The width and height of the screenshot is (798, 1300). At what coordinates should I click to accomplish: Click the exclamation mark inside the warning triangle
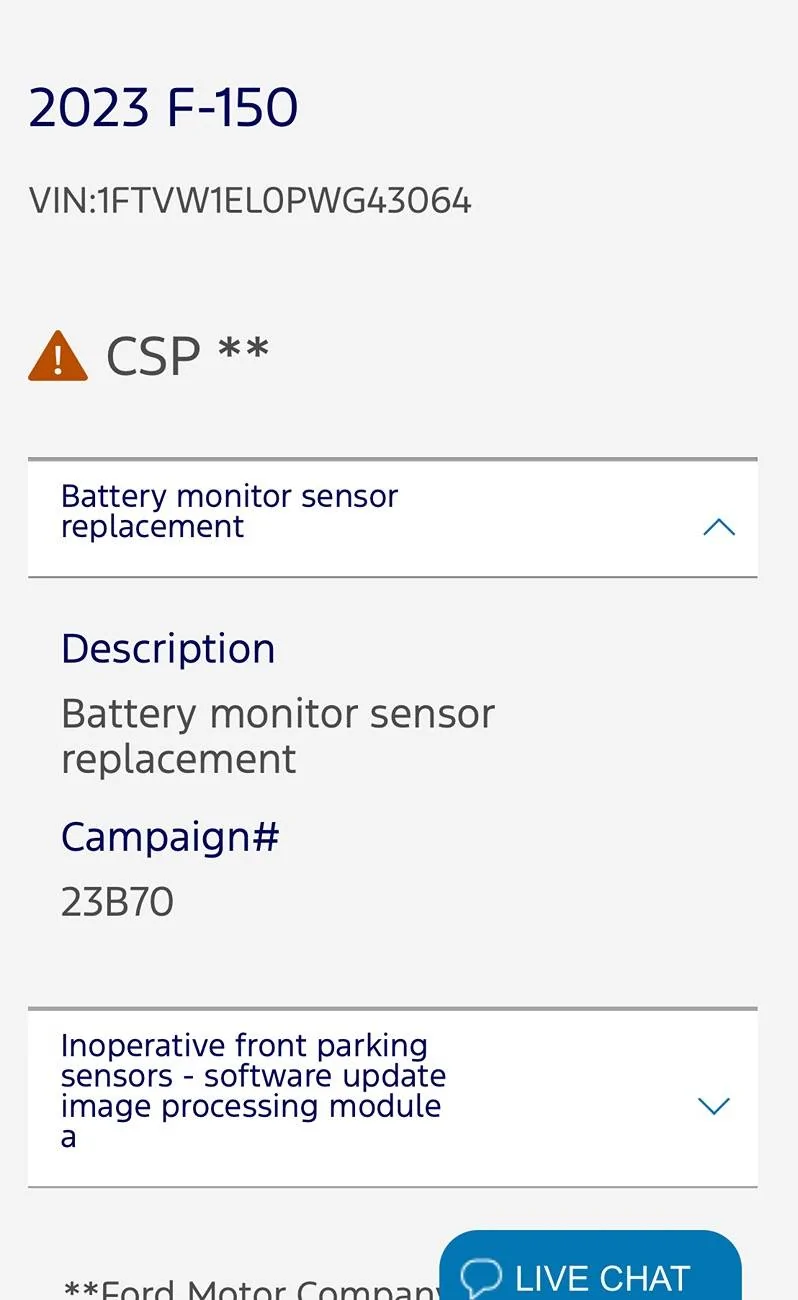[58, 358]
